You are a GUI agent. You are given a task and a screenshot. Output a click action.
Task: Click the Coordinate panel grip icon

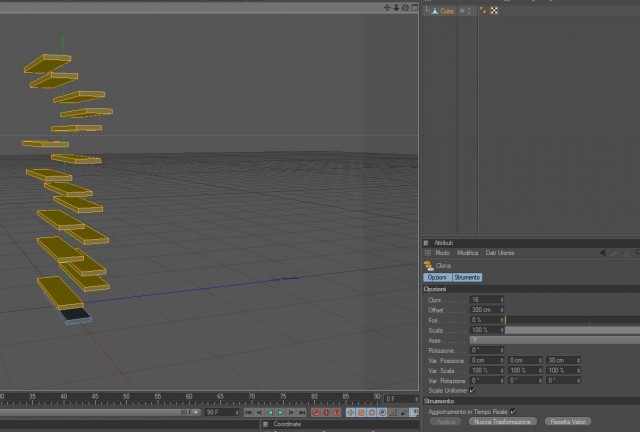(x=265, y=424)
